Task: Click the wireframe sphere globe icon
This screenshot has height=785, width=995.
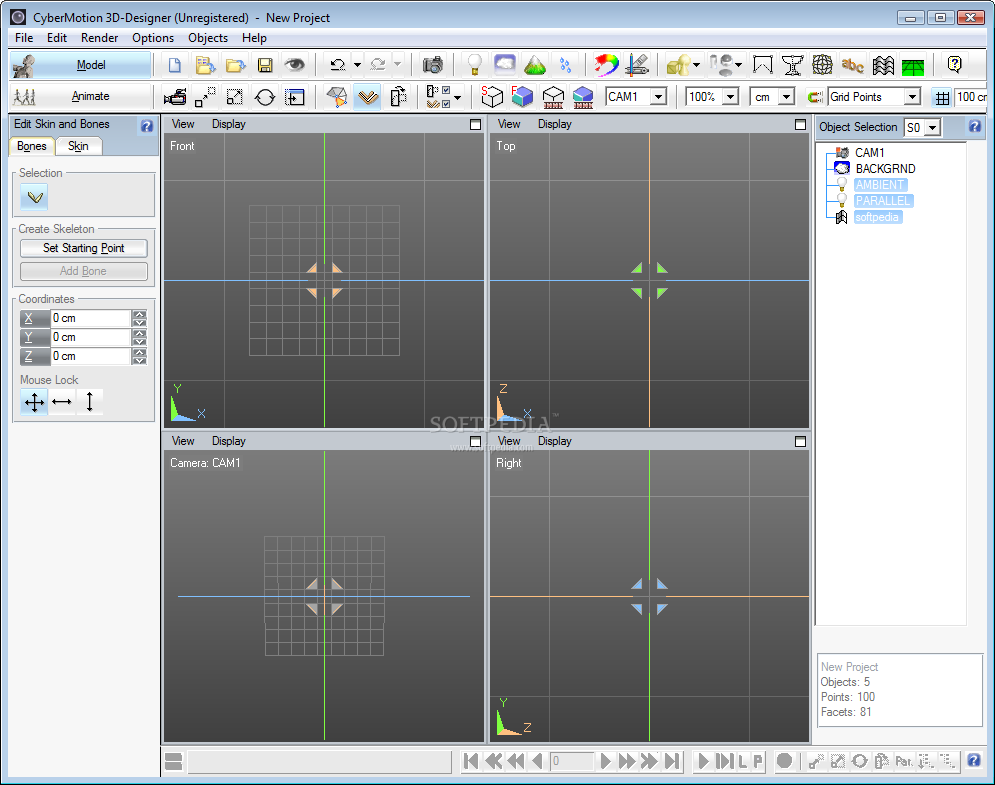Action: 822,65
